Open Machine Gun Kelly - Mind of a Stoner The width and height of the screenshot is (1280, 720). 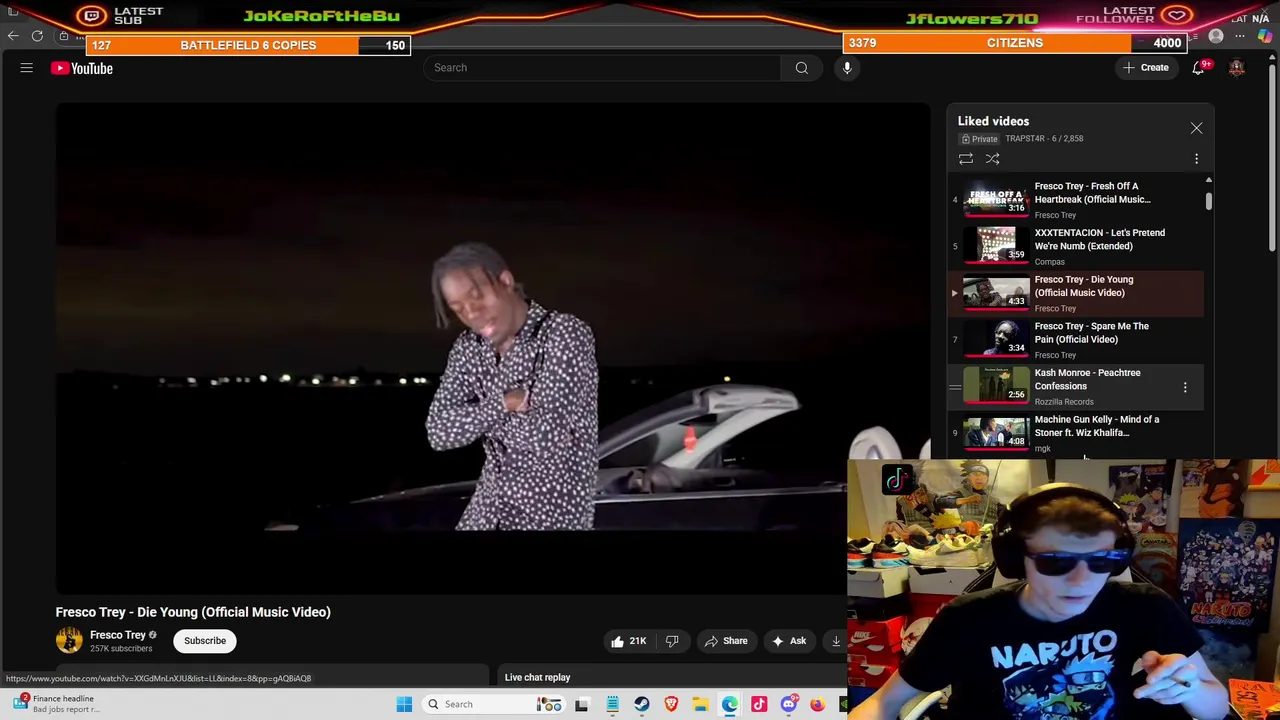pos(1076,432)
